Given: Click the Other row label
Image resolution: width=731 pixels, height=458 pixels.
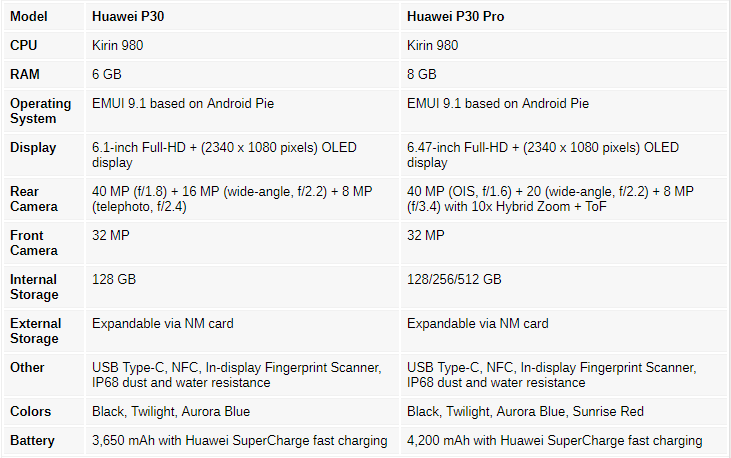Looking at the screenshot, I should coord(27,367).
